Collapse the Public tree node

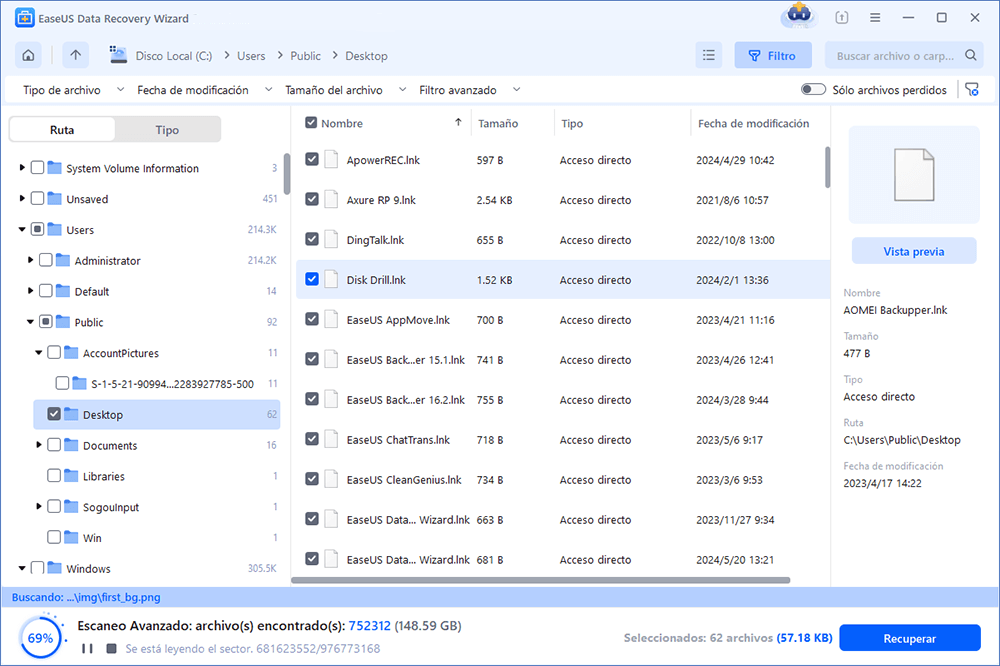[30, 322]
